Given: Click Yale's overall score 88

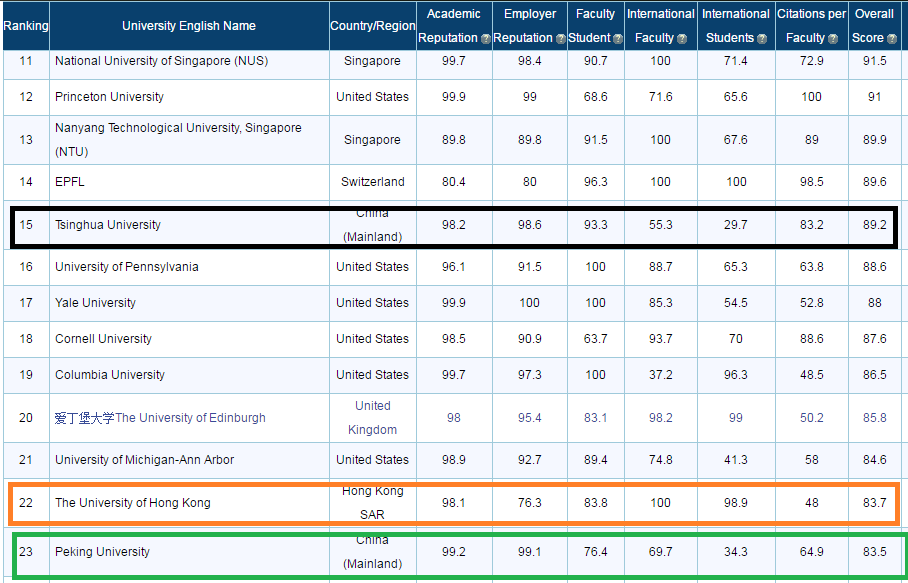Looking at the screenshot, I should point(874,303).
